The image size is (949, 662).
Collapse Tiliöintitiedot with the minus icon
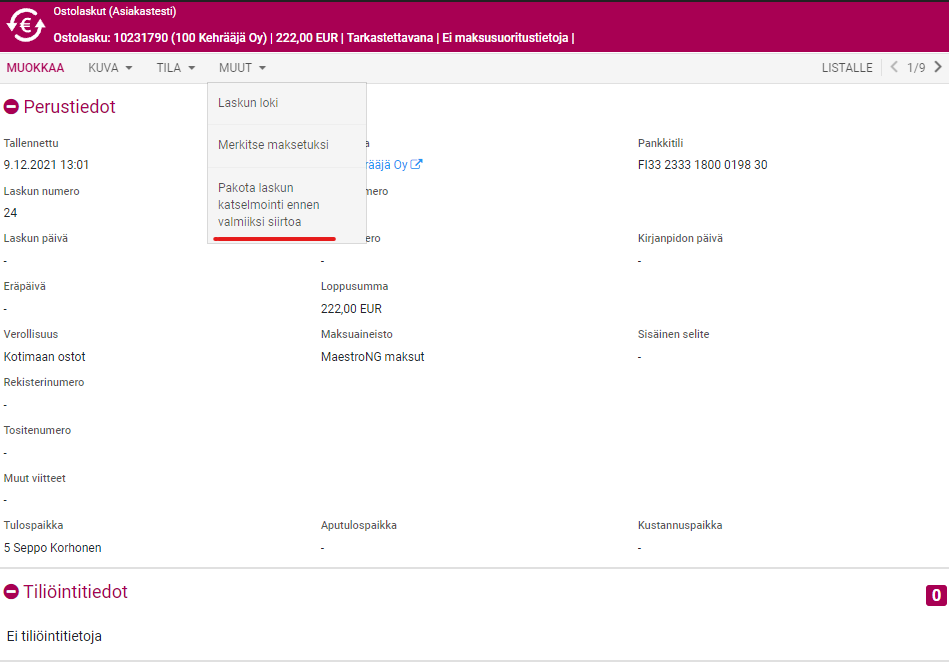click(11, 592)
